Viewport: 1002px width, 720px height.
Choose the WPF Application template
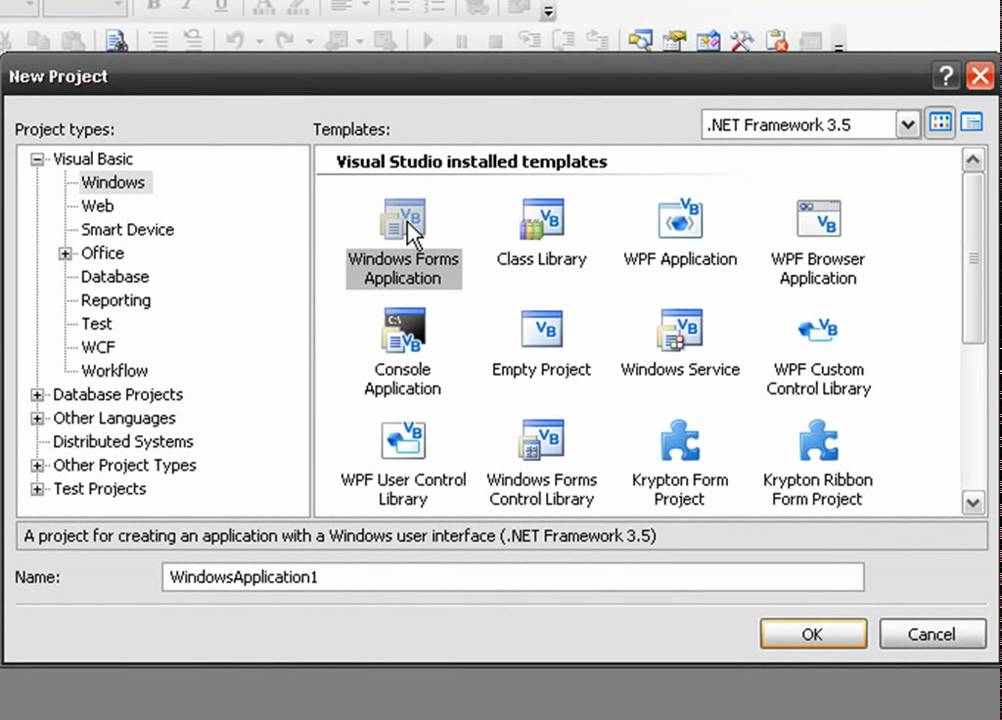[x=680, y=234]
